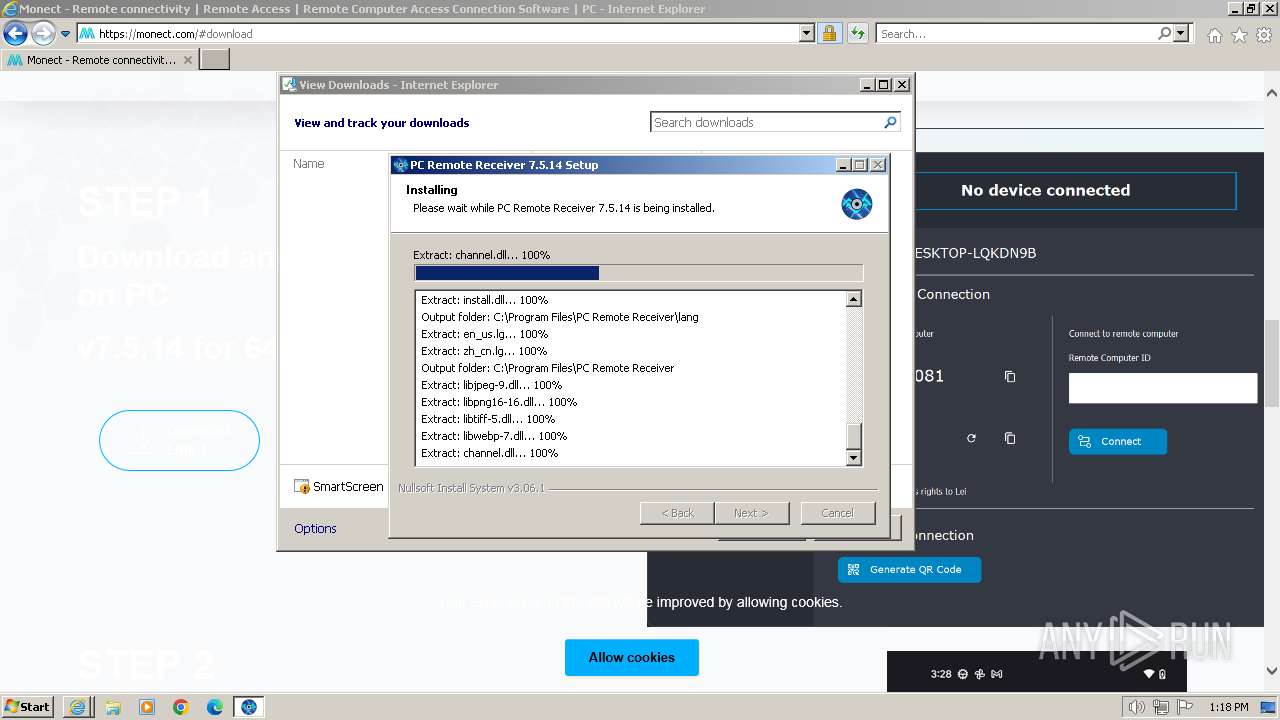1280x720 pixels.
Task: Open Windows Media Player taskbar icon
Action: pos(147,707)
